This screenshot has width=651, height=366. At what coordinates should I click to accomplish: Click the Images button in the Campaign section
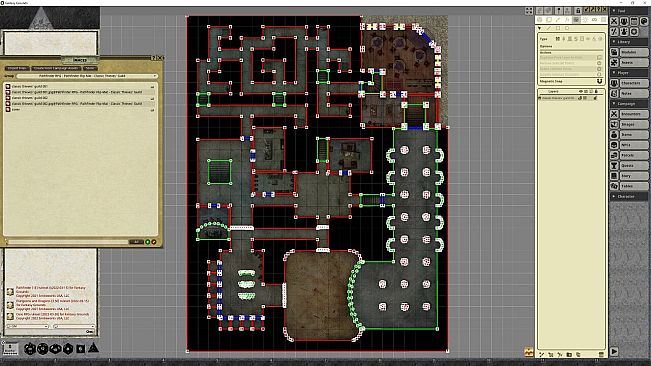tap(634, 124)
